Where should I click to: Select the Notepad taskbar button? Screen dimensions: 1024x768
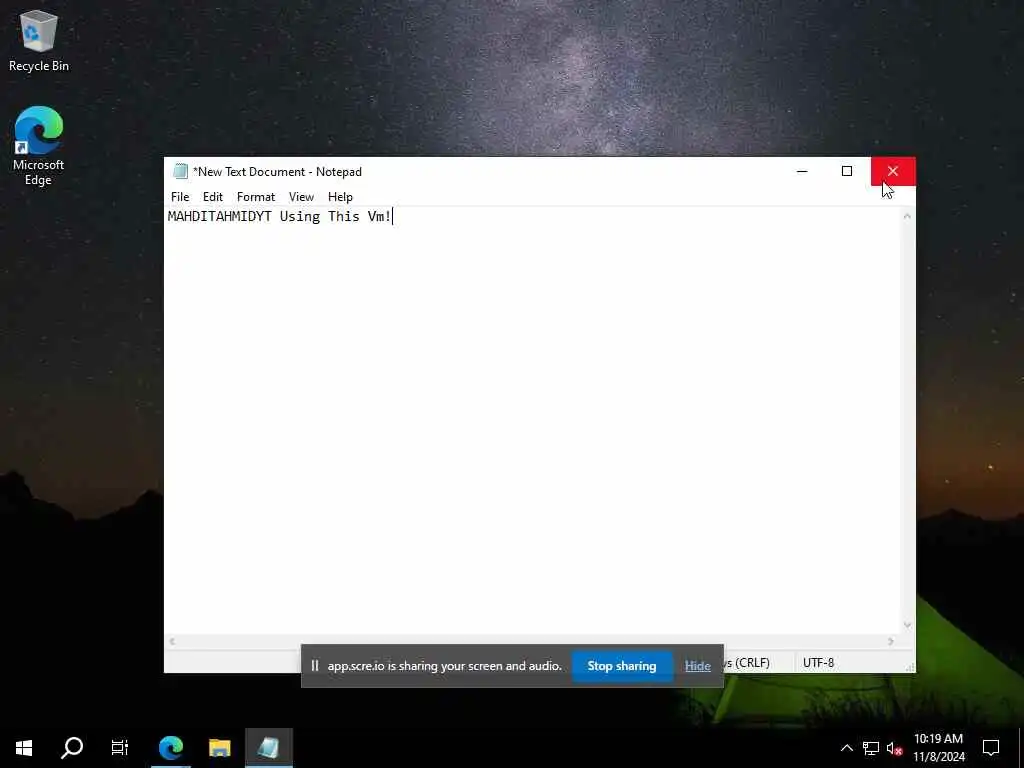tap(268, 748)
